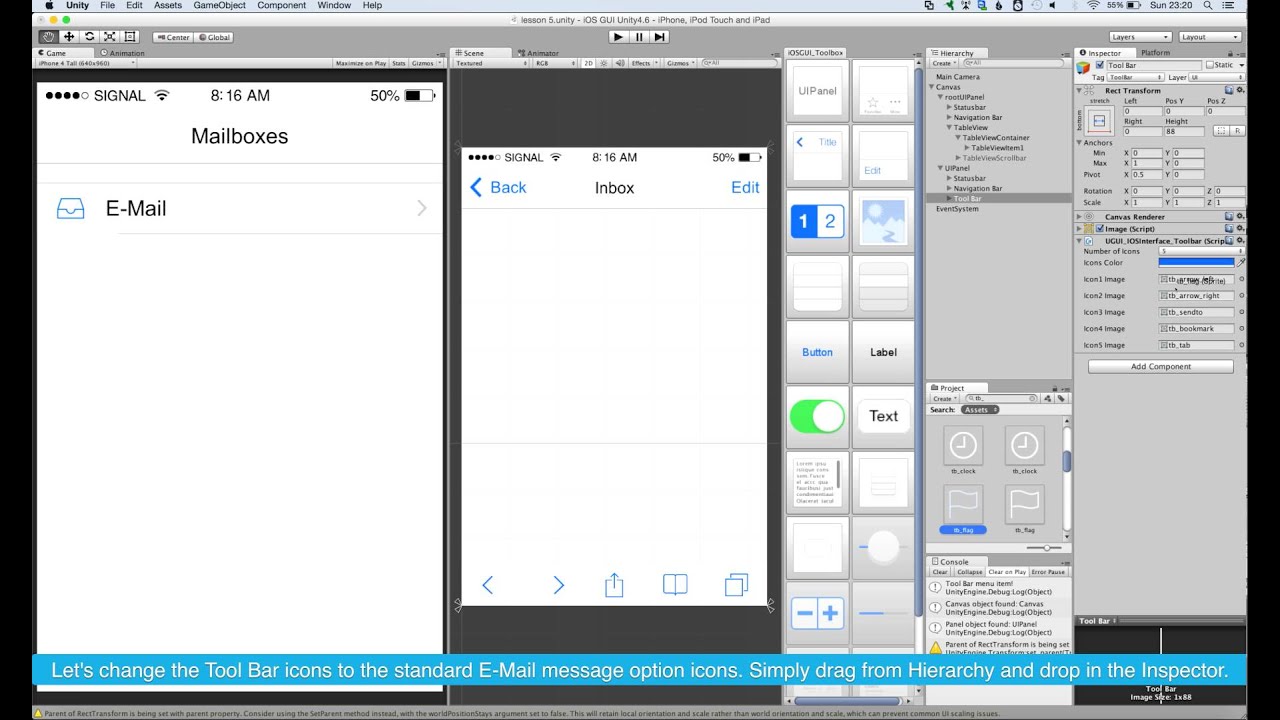Pick the segmented control 1 2 toolbox item
This screenshot has width=1280, height=720.
pyautogui.click(x=817, y=221)
